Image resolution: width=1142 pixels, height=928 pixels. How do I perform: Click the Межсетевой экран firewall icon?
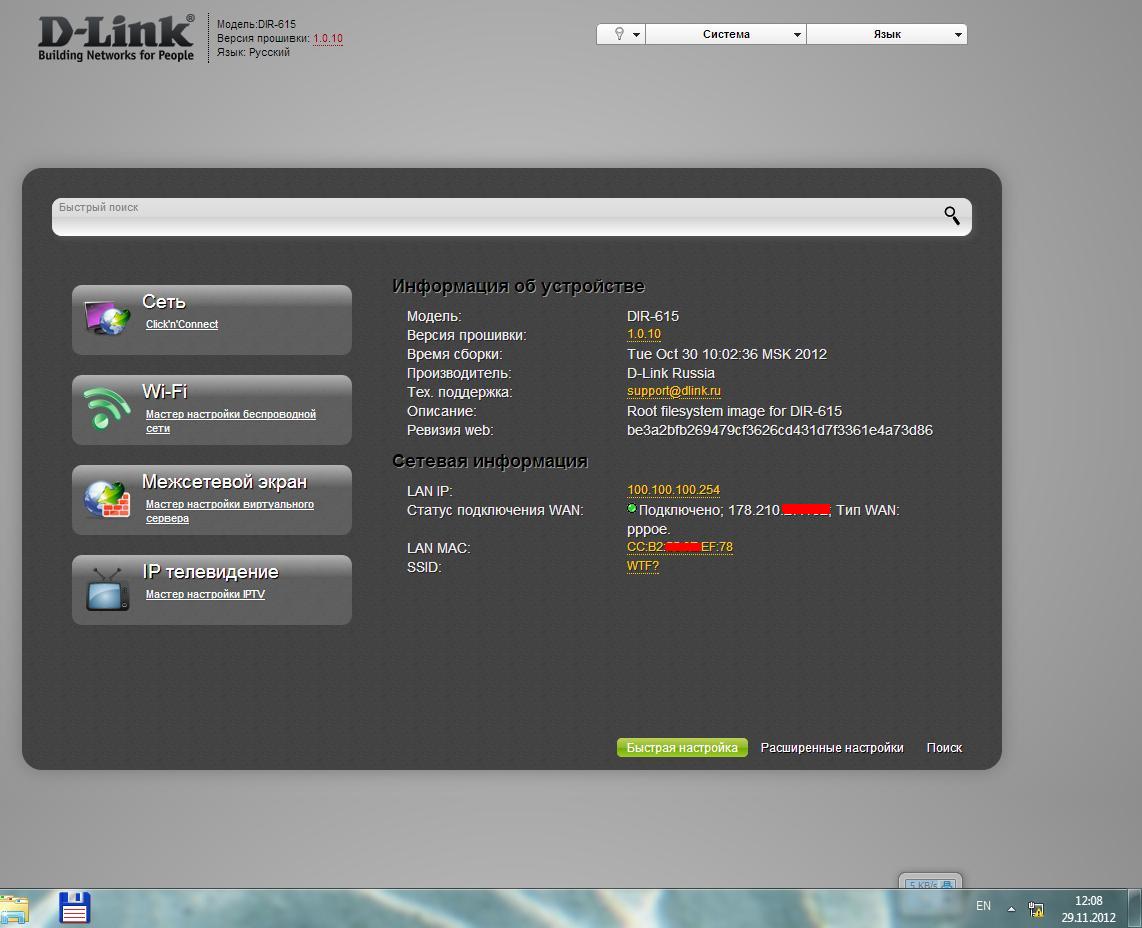tap(107, 499)
